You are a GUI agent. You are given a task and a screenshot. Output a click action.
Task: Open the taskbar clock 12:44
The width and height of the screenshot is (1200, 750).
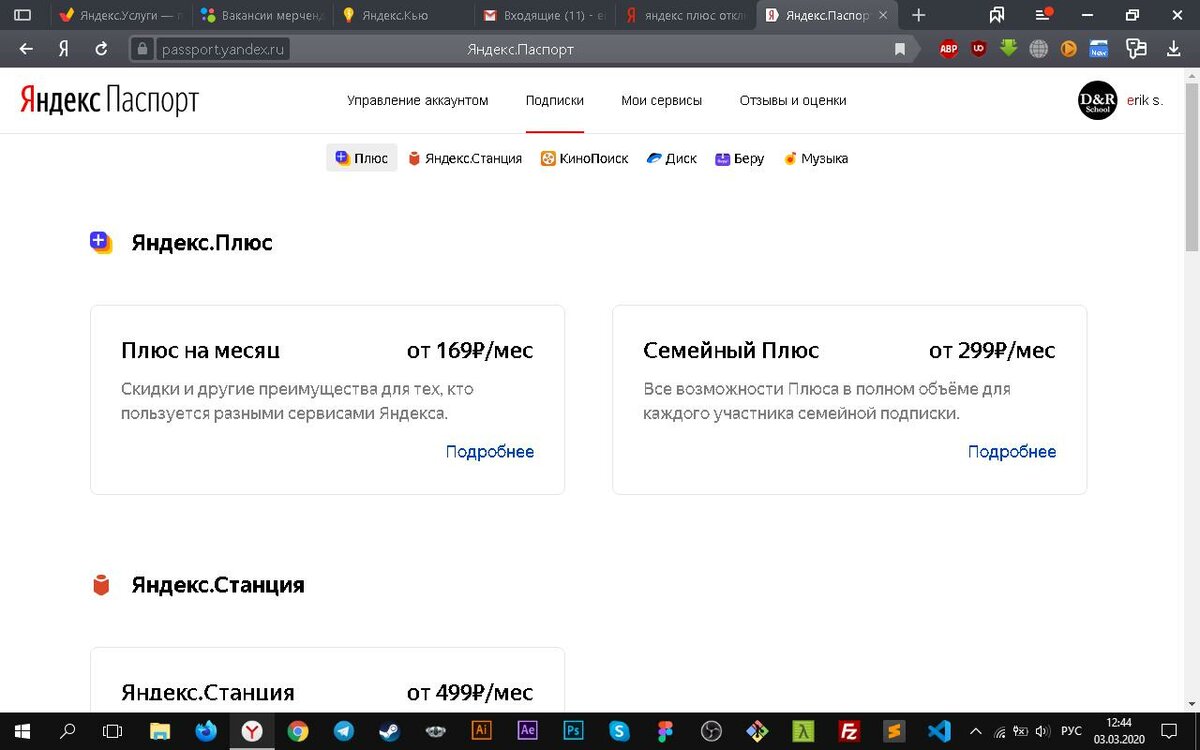(1120, 731)
